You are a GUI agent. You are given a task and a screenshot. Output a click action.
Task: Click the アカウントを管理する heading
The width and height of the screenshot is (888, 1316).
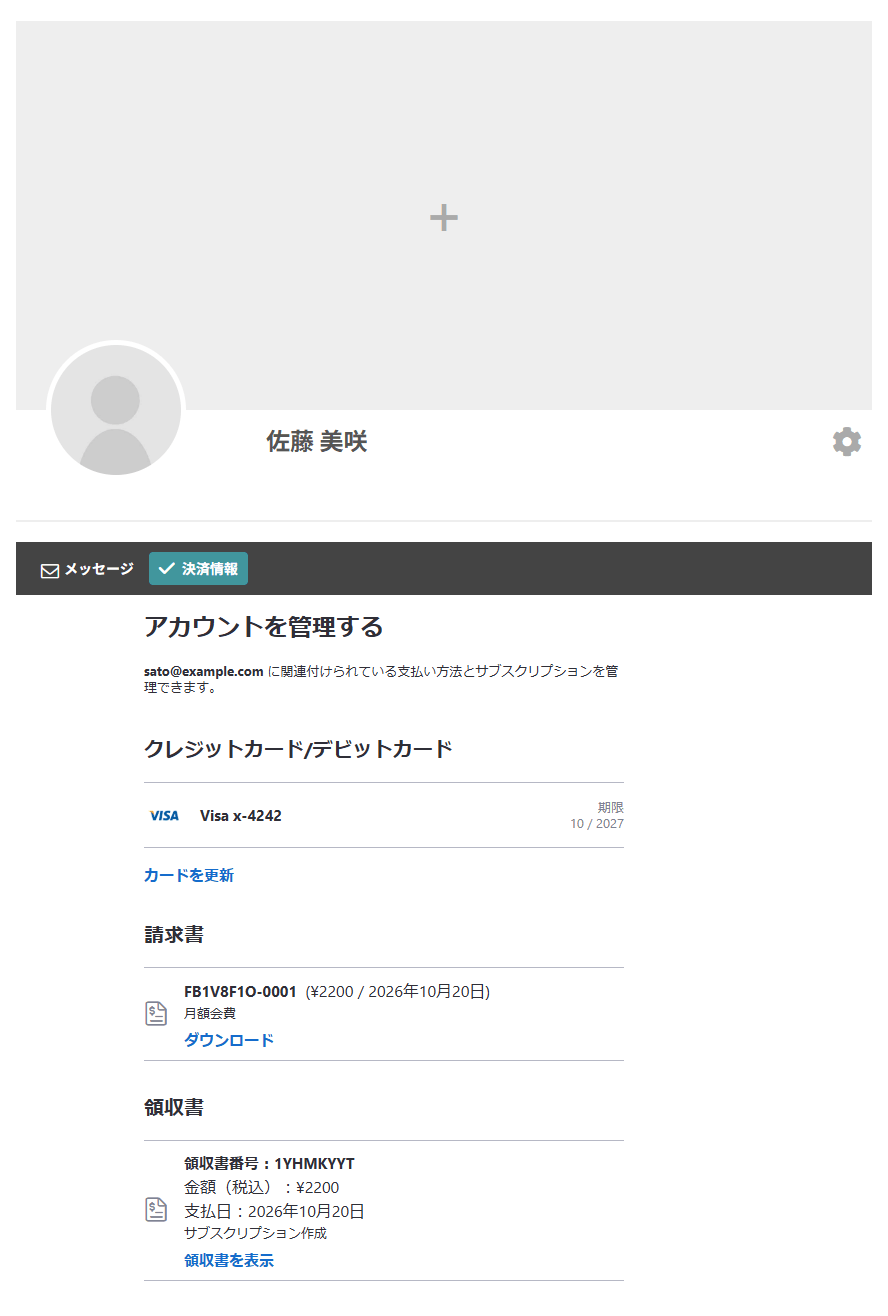[264, 627]
